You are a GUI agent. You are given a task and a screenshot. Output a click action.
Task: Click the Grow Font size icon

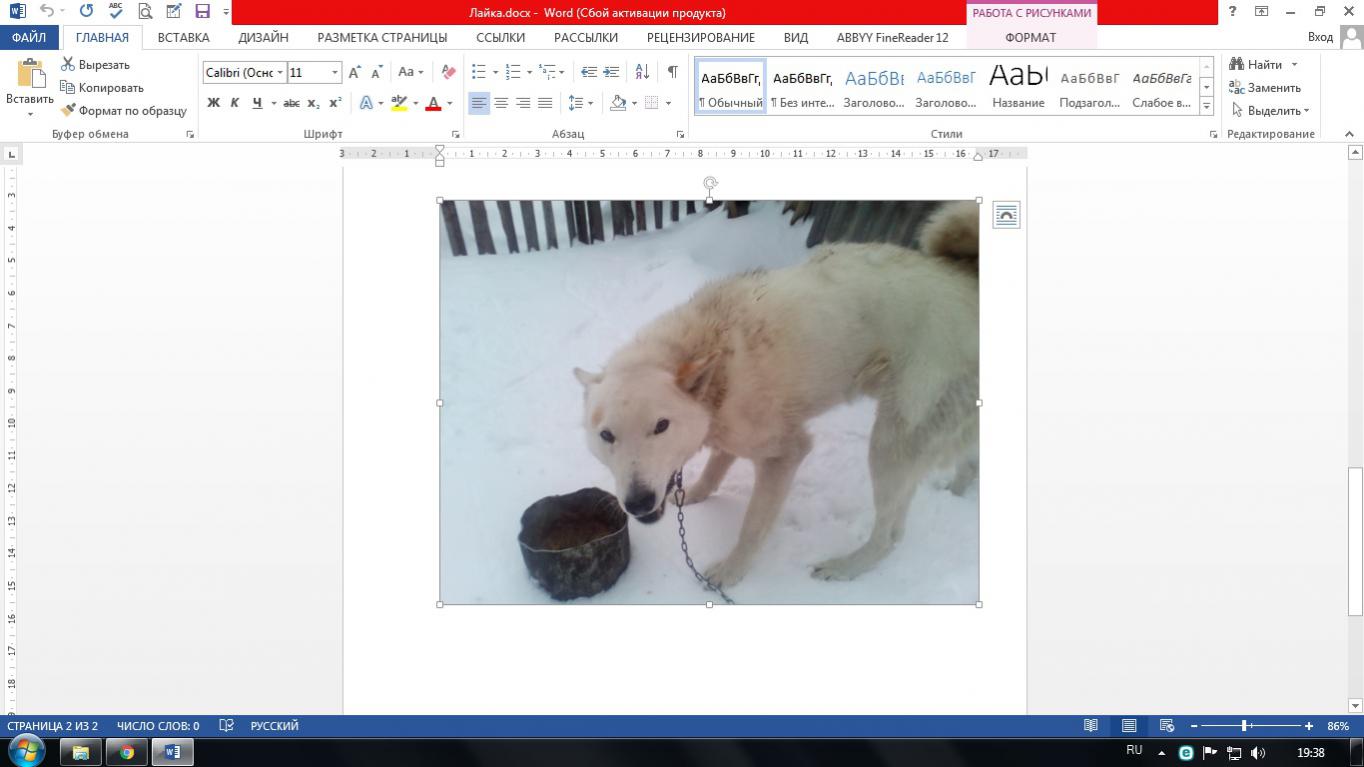354,72
